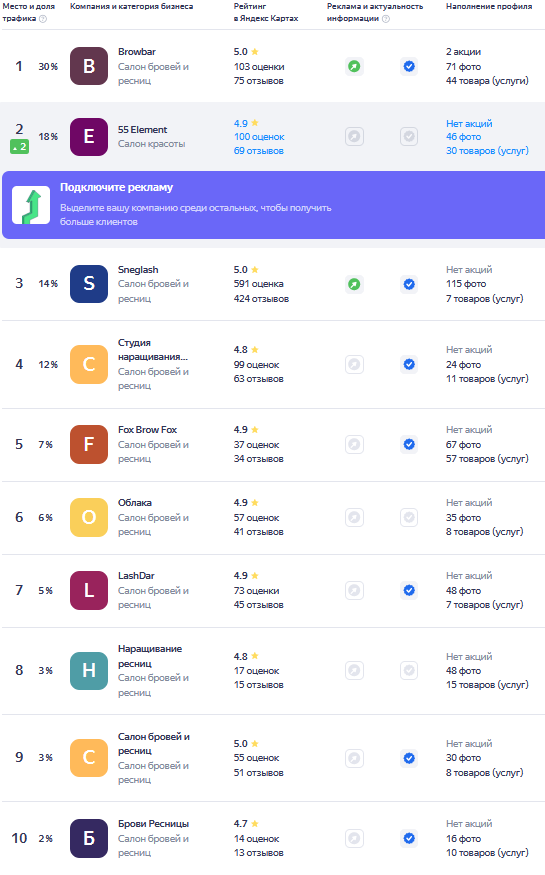
Task: Click grey verified badge in 55 Element row
Action: (409, 137)
